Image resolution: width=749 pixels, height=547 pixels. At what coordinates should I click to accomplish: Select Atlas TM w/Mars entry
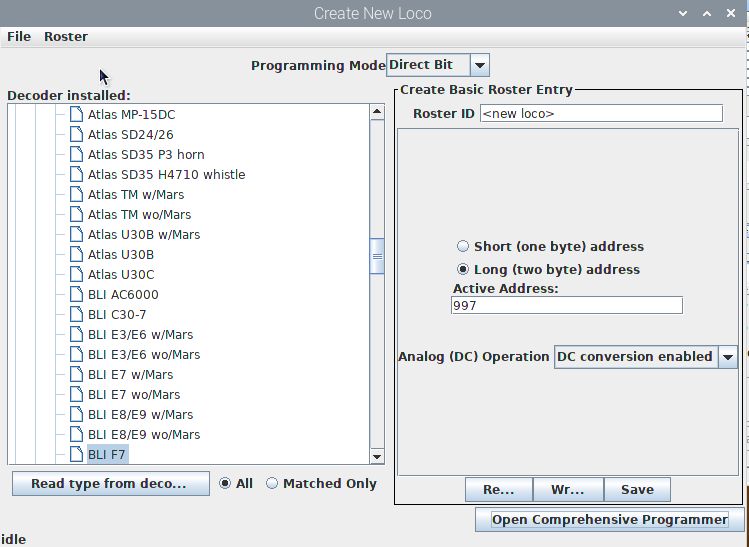pyautogui.click(x=136, y=195)
